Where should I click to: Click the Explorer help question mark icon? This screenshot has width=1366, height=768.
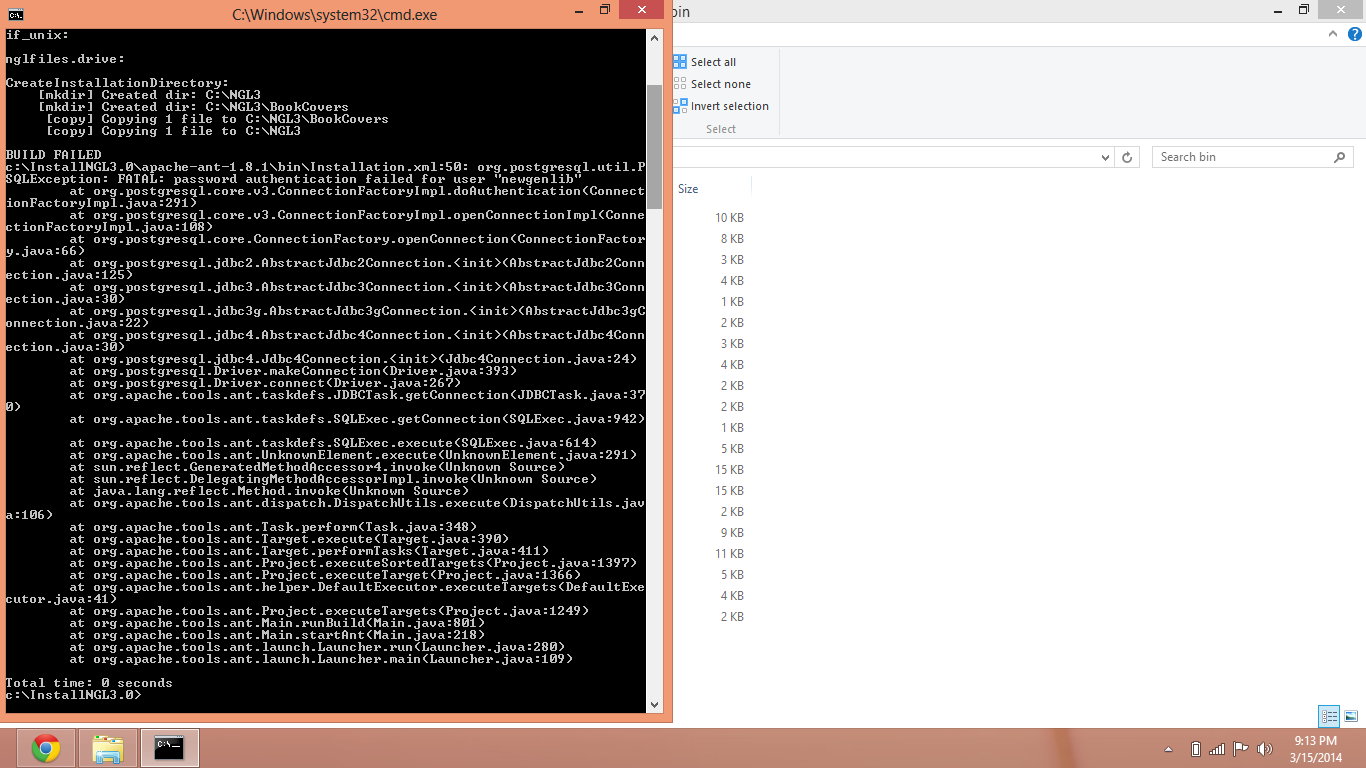click(1355, 34)
